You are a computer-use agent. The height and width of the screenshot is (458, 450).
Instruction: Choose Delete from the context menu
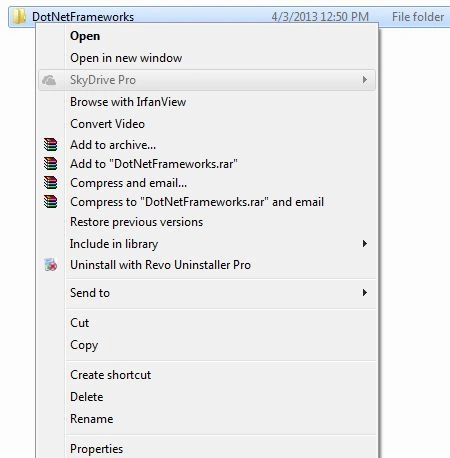87,397
